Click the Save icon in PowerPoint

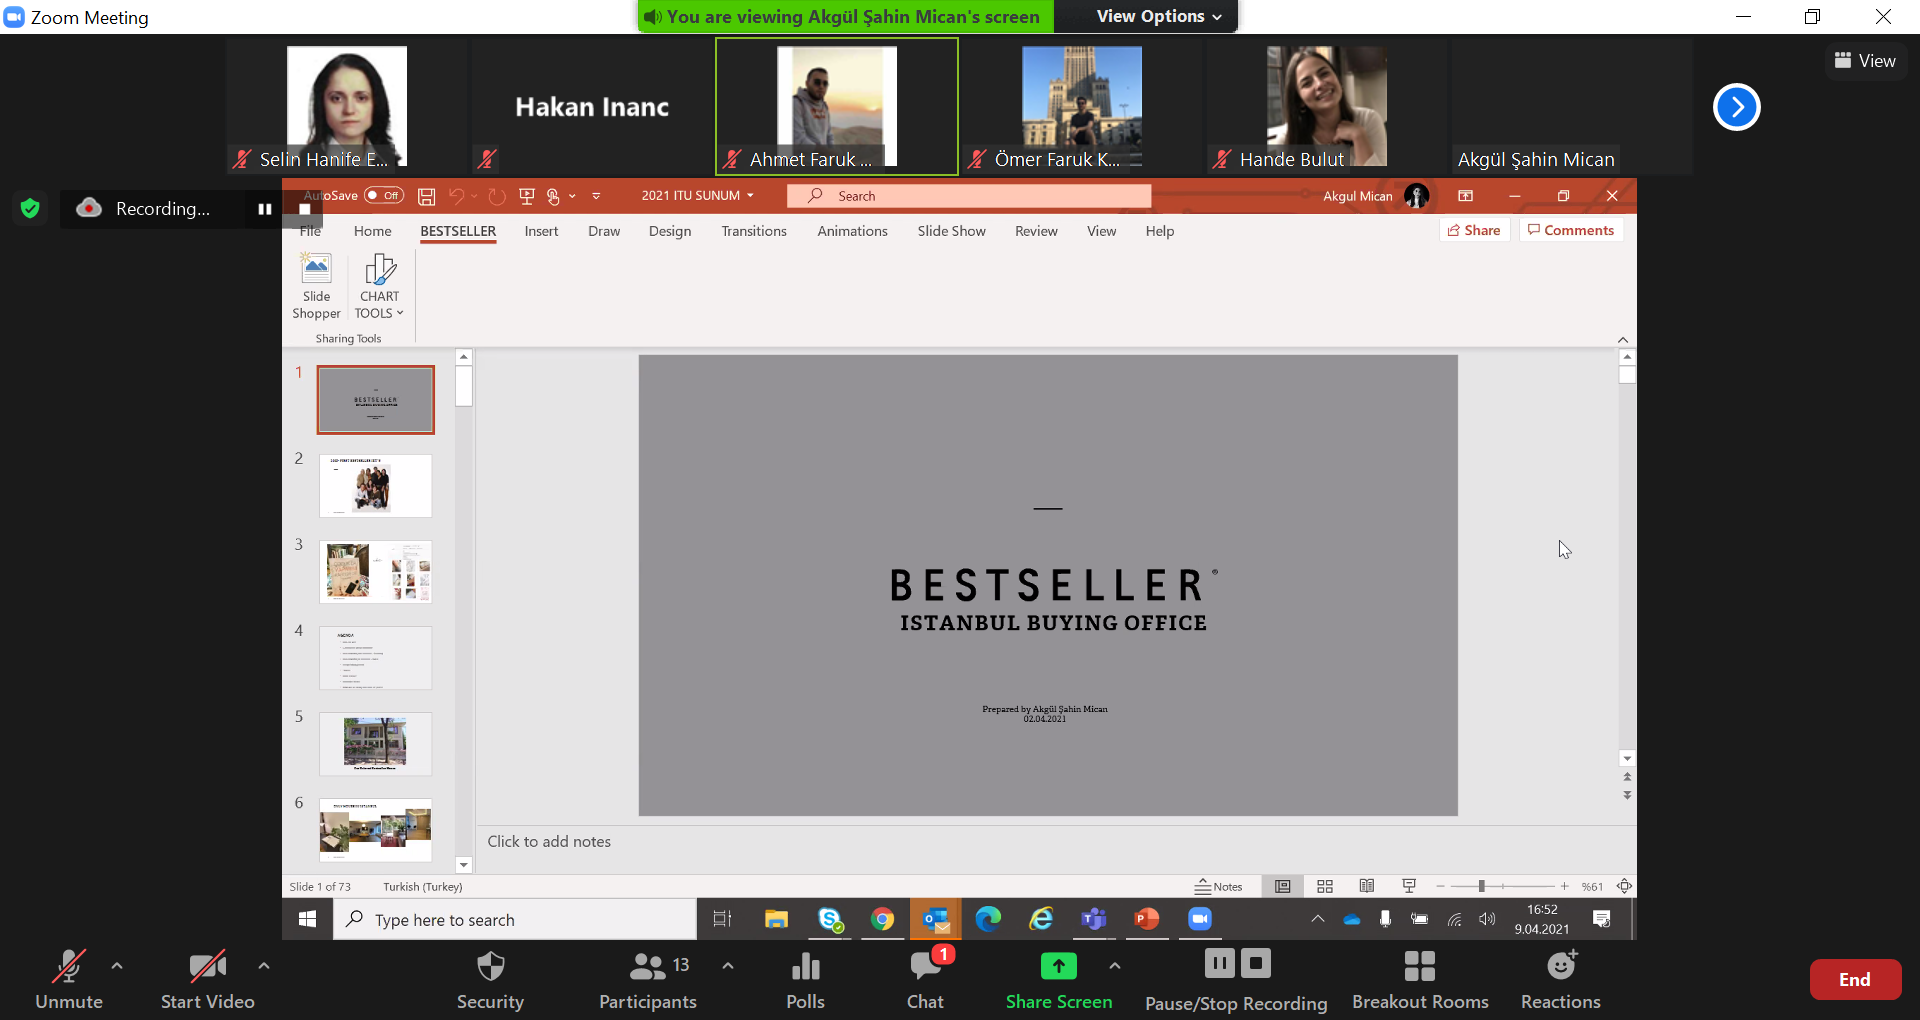click(x=427, y=196)
